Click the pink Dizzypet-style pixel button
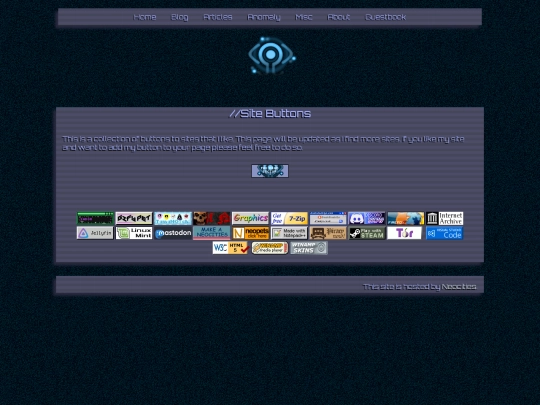Image resolution: width=540 pixels, height=405 pixels. tap(134, 218)
